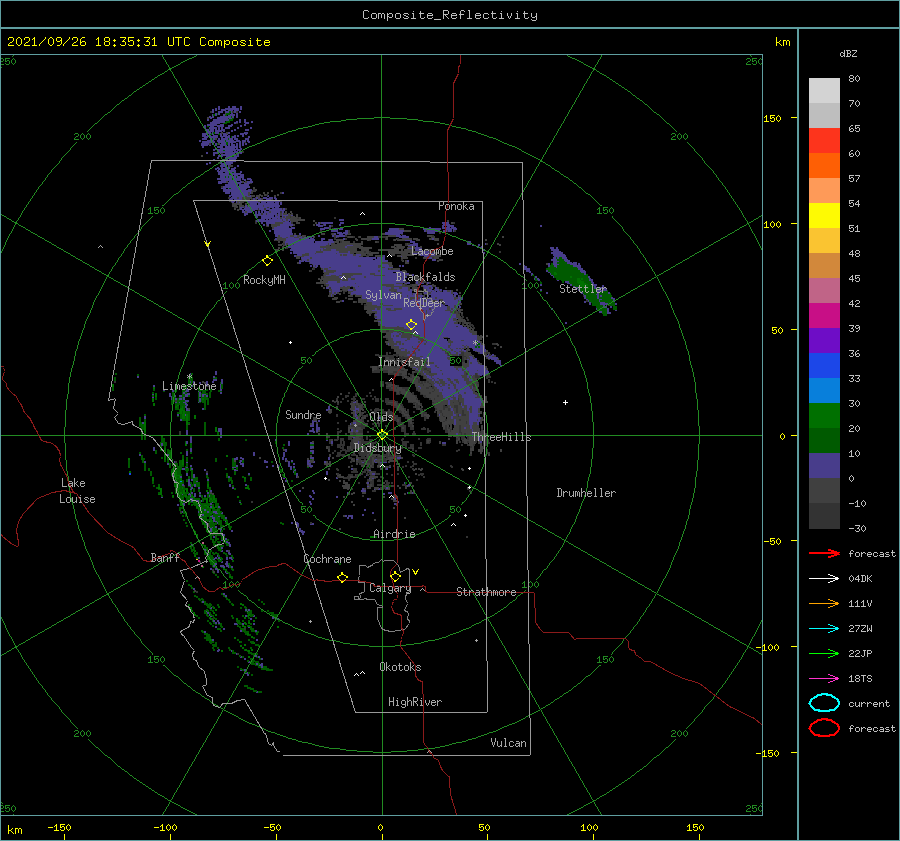Select the Calgary city label

[x=390, y=588]
